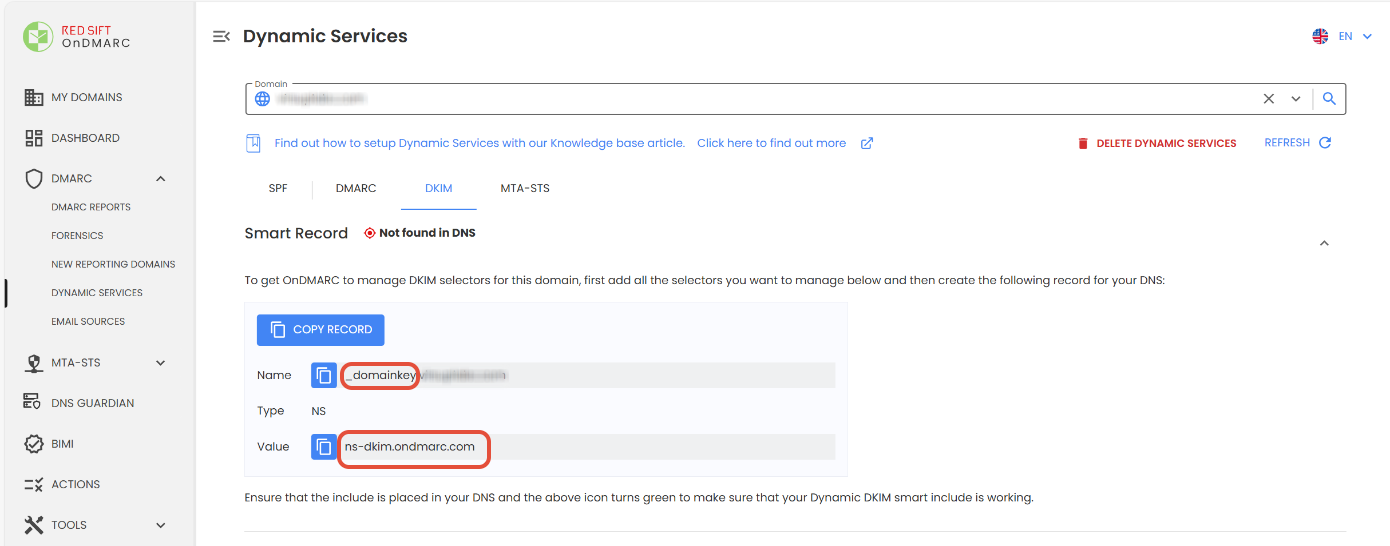Open BIMI in the sidebar
Screen dimensions: 1390x546
tap(62, 444)
